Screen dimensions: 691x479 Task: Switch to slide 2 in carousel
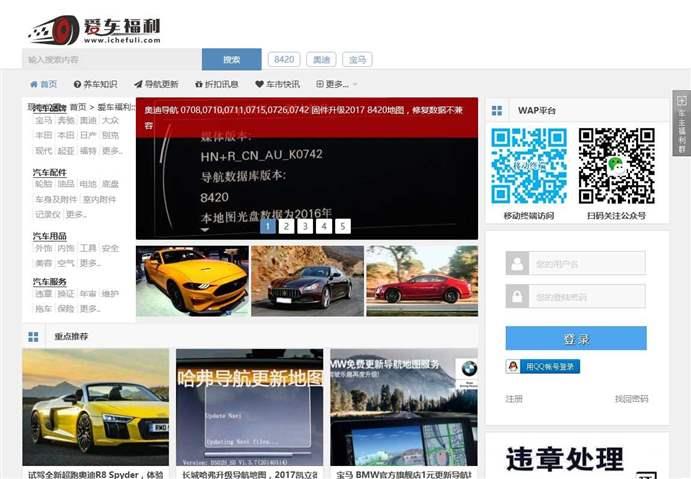tap(287, 226)
